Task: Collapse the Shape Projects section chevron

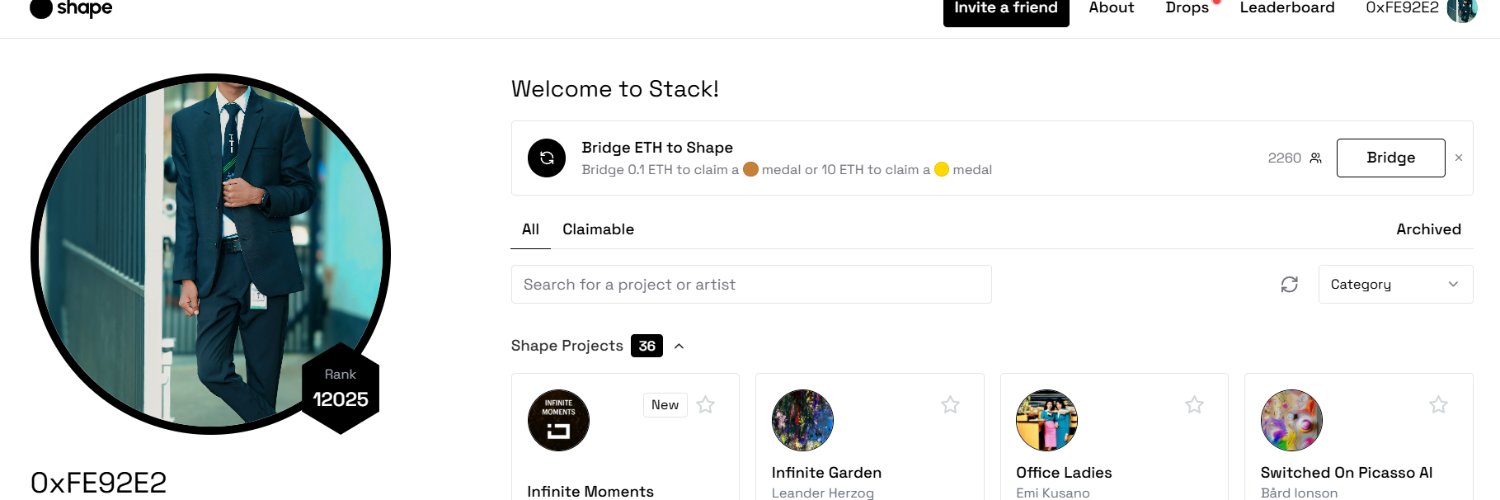Action: 679,346
